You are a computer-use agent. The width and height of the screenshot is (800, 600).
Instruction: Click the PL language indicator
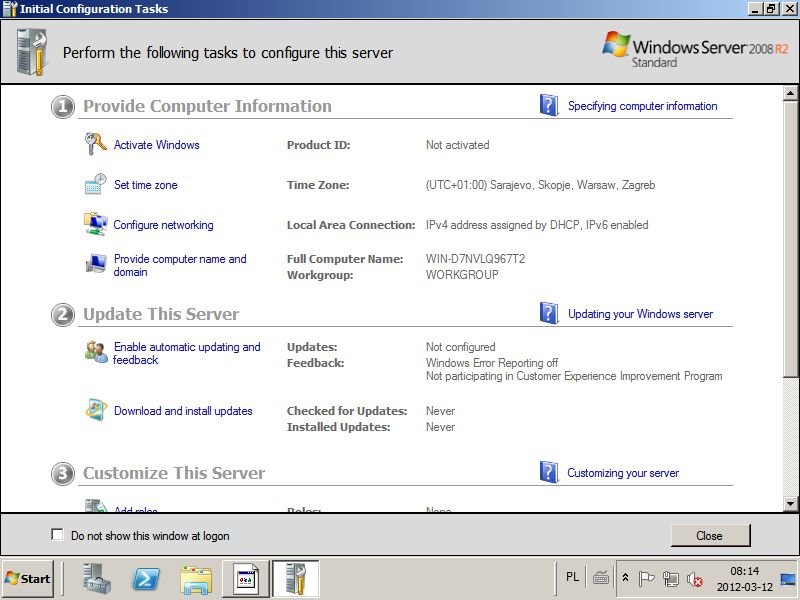click(572, 577)
